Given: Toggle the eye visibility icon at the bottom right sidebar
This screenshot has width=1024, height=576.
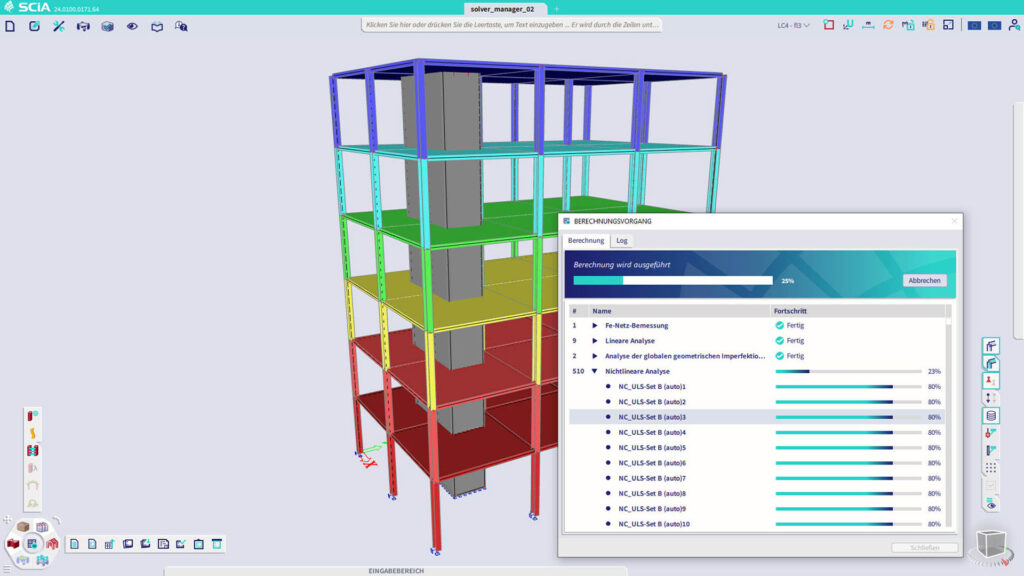Looking at the screenshot, I should [991, 503].
